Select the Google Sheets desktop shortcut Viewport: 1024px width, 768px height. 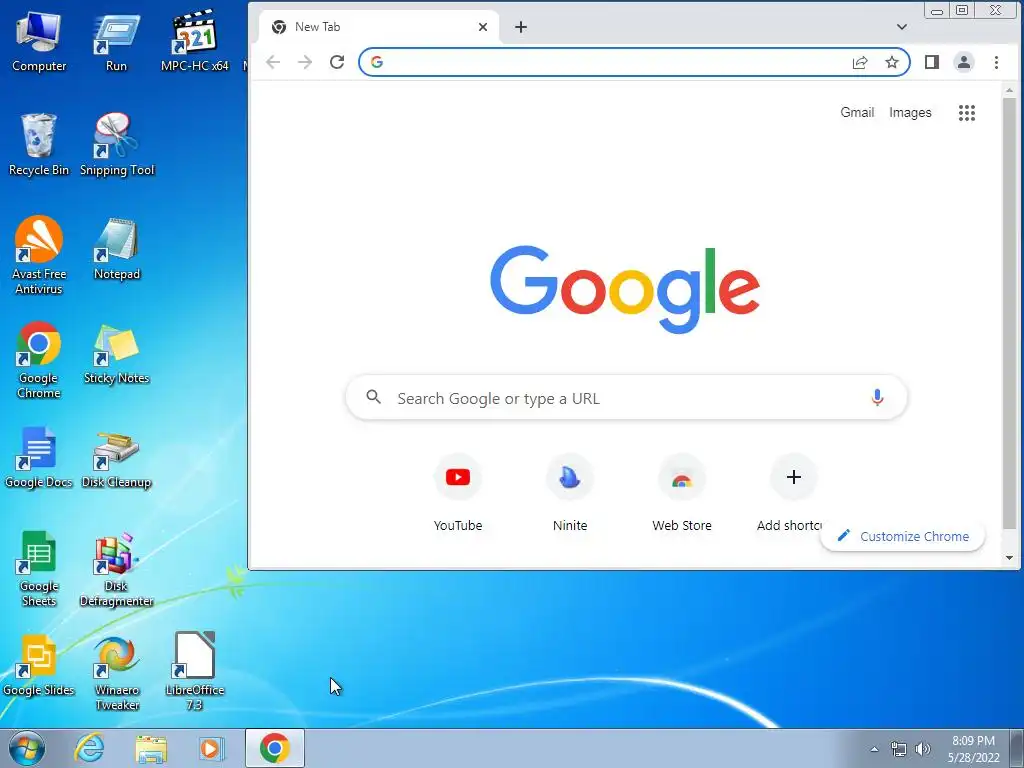[39, 568]
